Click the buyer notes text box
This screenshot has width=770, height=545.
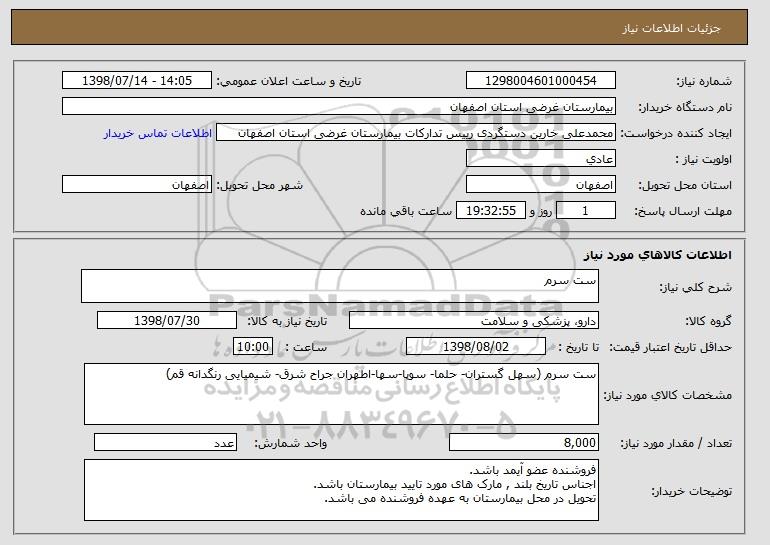click(341, 490)
